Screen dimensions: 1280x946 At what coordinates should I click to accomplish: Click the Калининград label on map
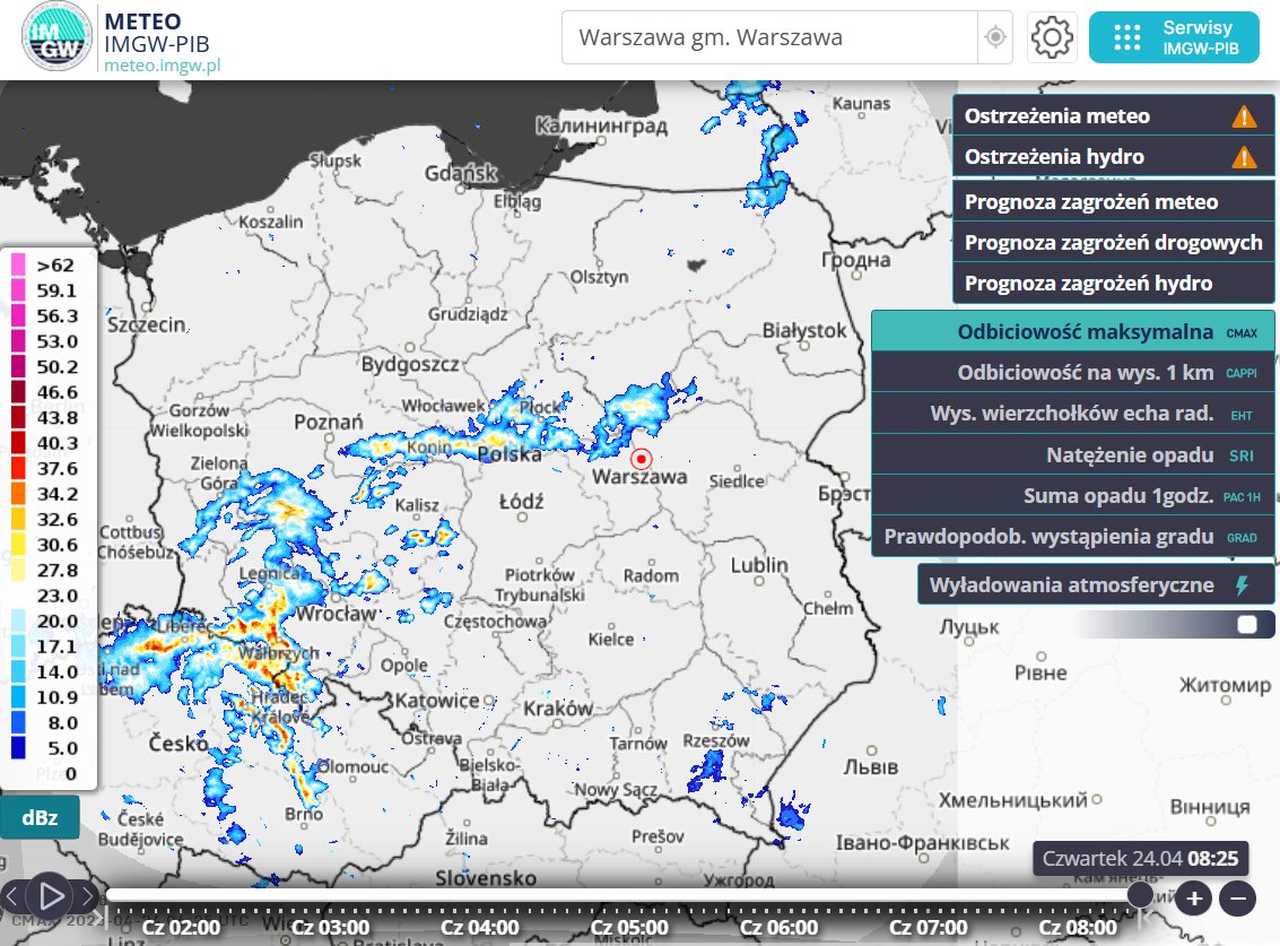pyautogui.click(x=602, y=127)
